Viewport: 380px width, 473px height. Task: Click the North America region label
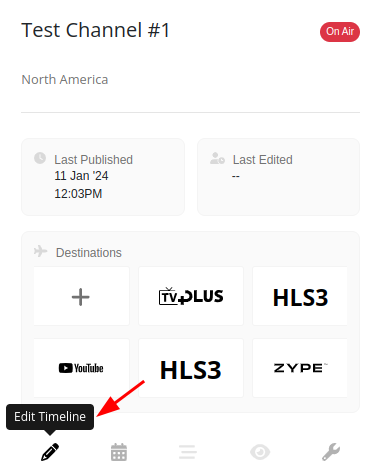click(65, 80)
